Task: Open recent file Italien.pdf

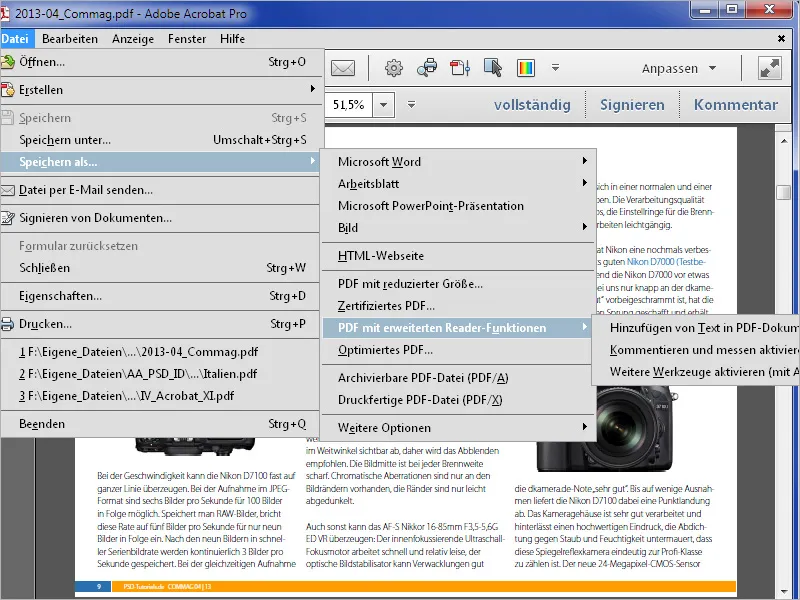Action: 162,374
